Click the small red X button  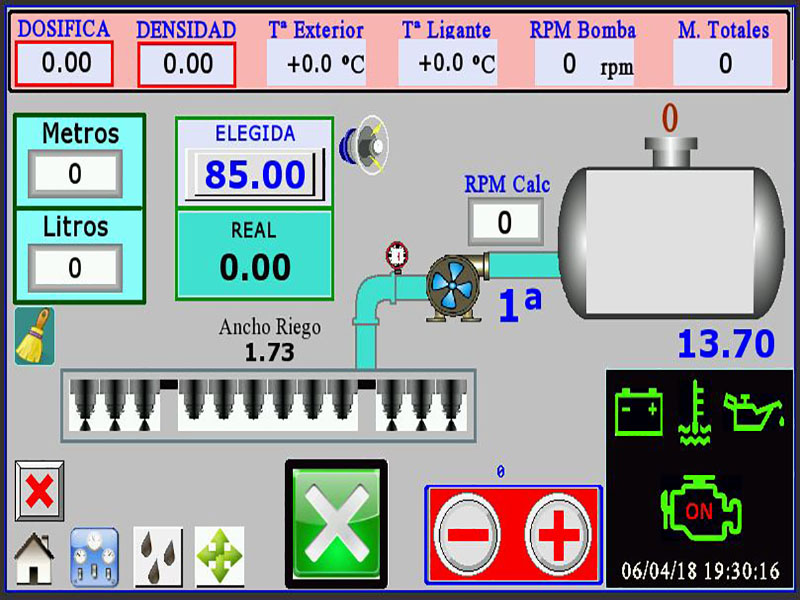[x=40, y=491]
